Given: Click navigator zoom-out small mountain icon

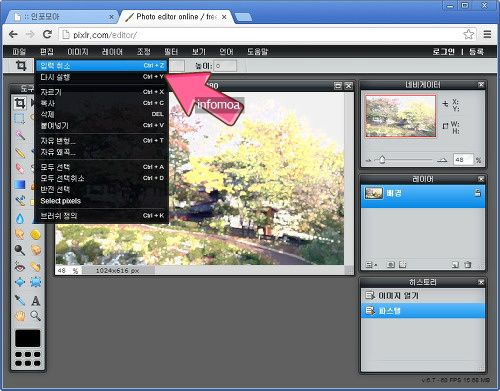Looking at the screenshot, I should click(x=368, y=160).
